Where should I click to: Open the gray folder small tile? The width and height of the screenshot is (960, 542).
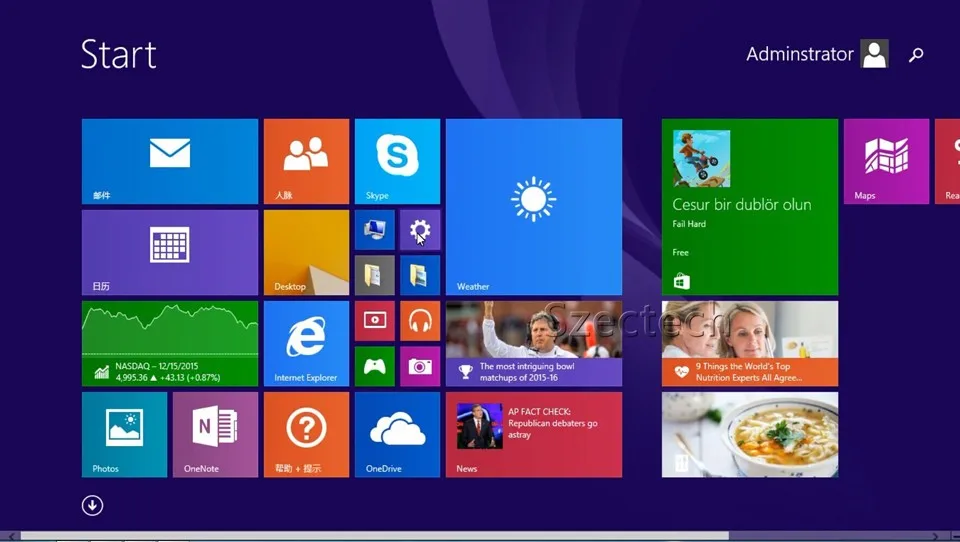[375, 275]
